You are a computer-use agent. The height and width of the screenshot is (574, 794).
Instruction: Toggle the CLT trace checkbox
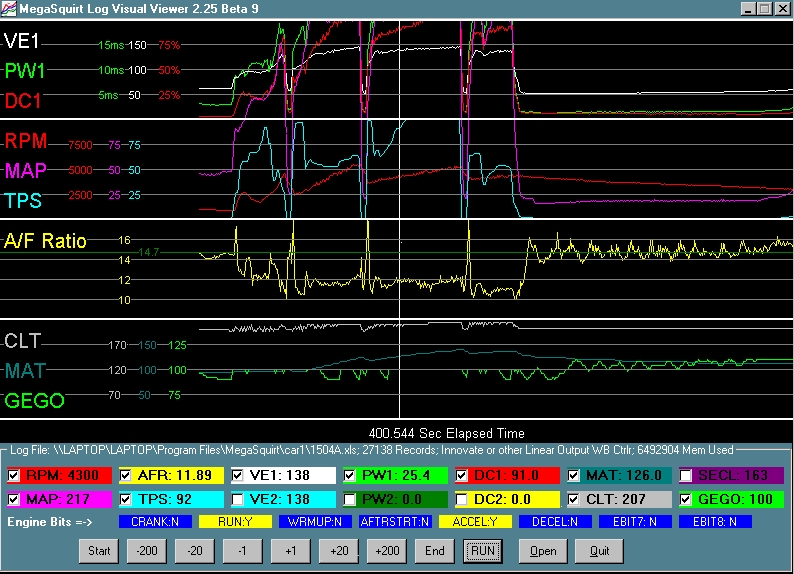click(x=573, y=500)
